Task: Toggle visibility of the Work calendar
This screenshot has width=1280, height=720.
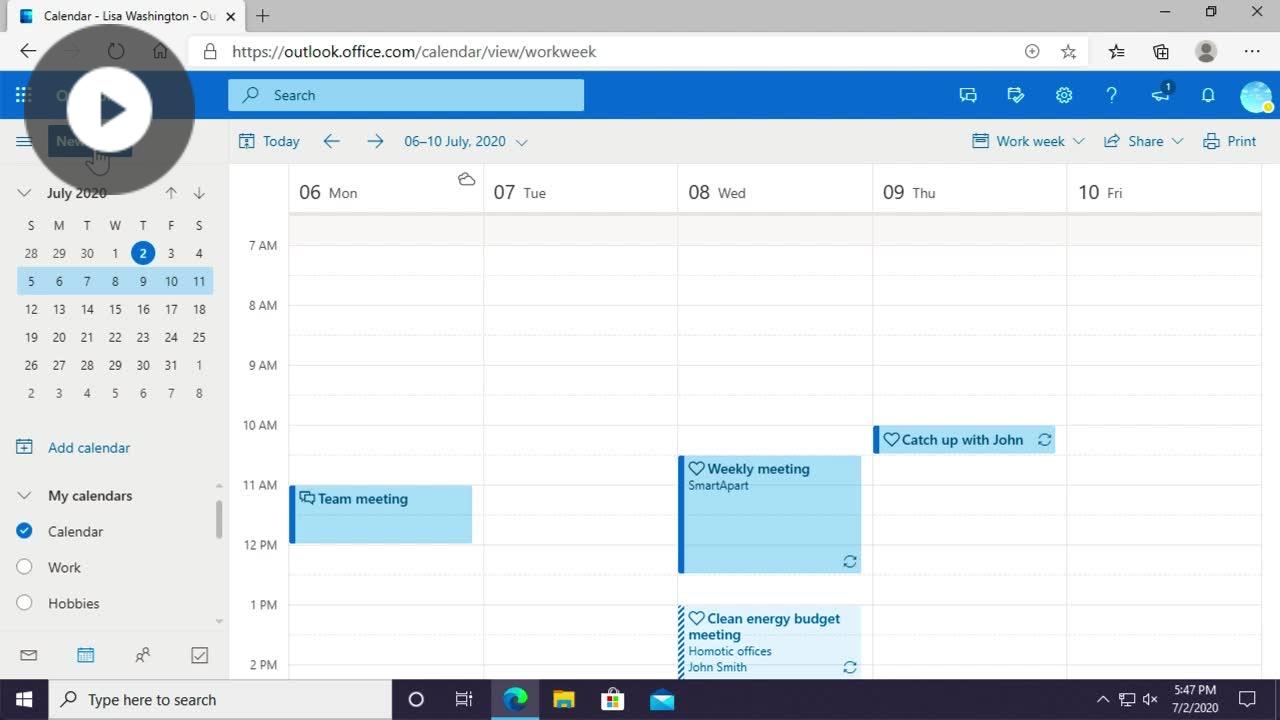Action: coord(24,567)
